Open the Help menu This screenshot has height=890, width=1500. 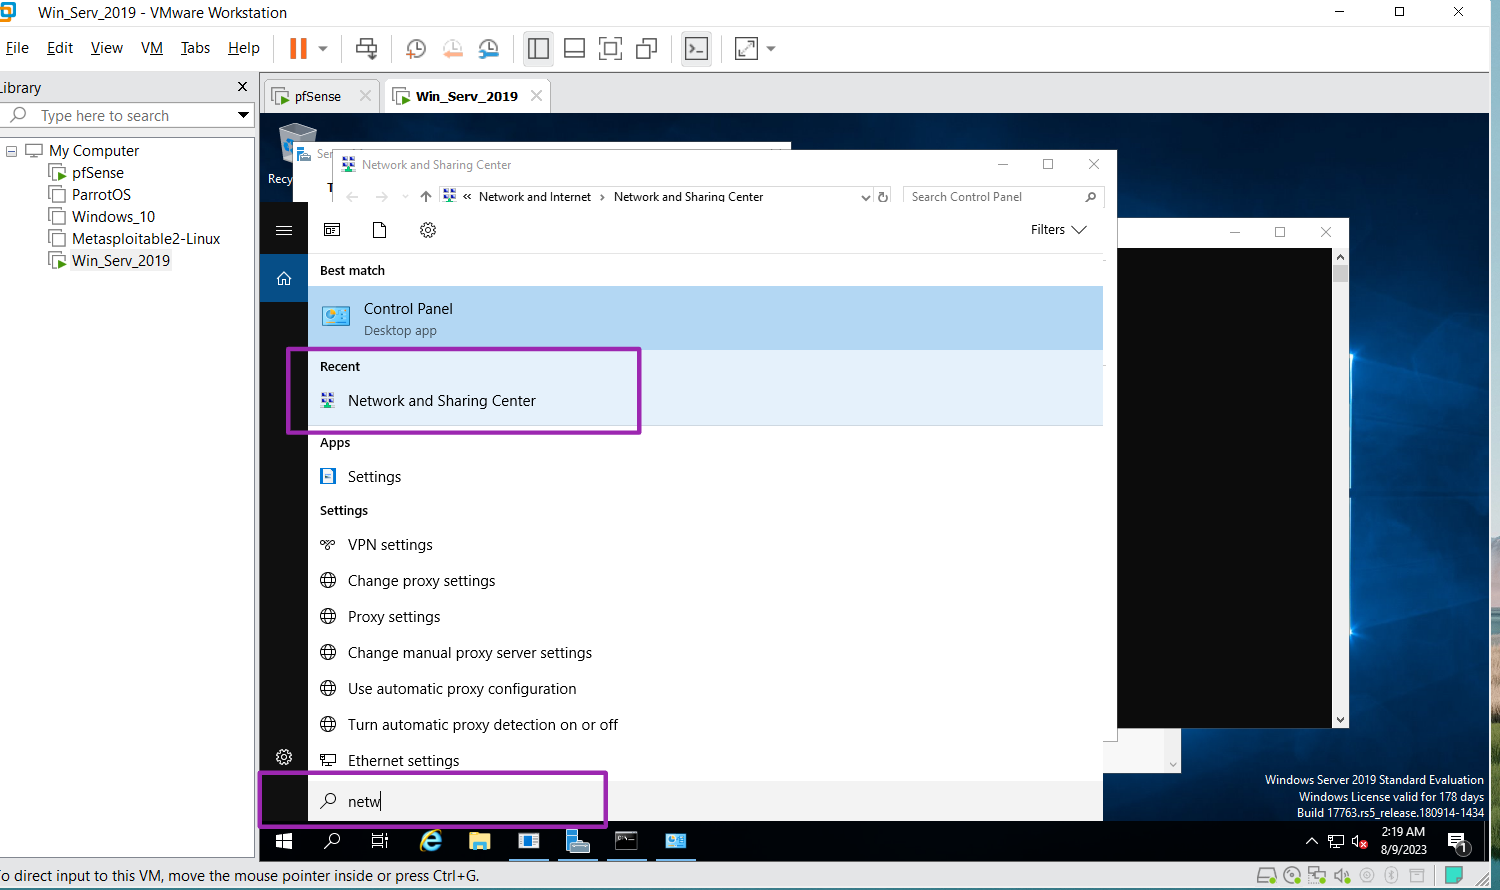coord(243,48)
